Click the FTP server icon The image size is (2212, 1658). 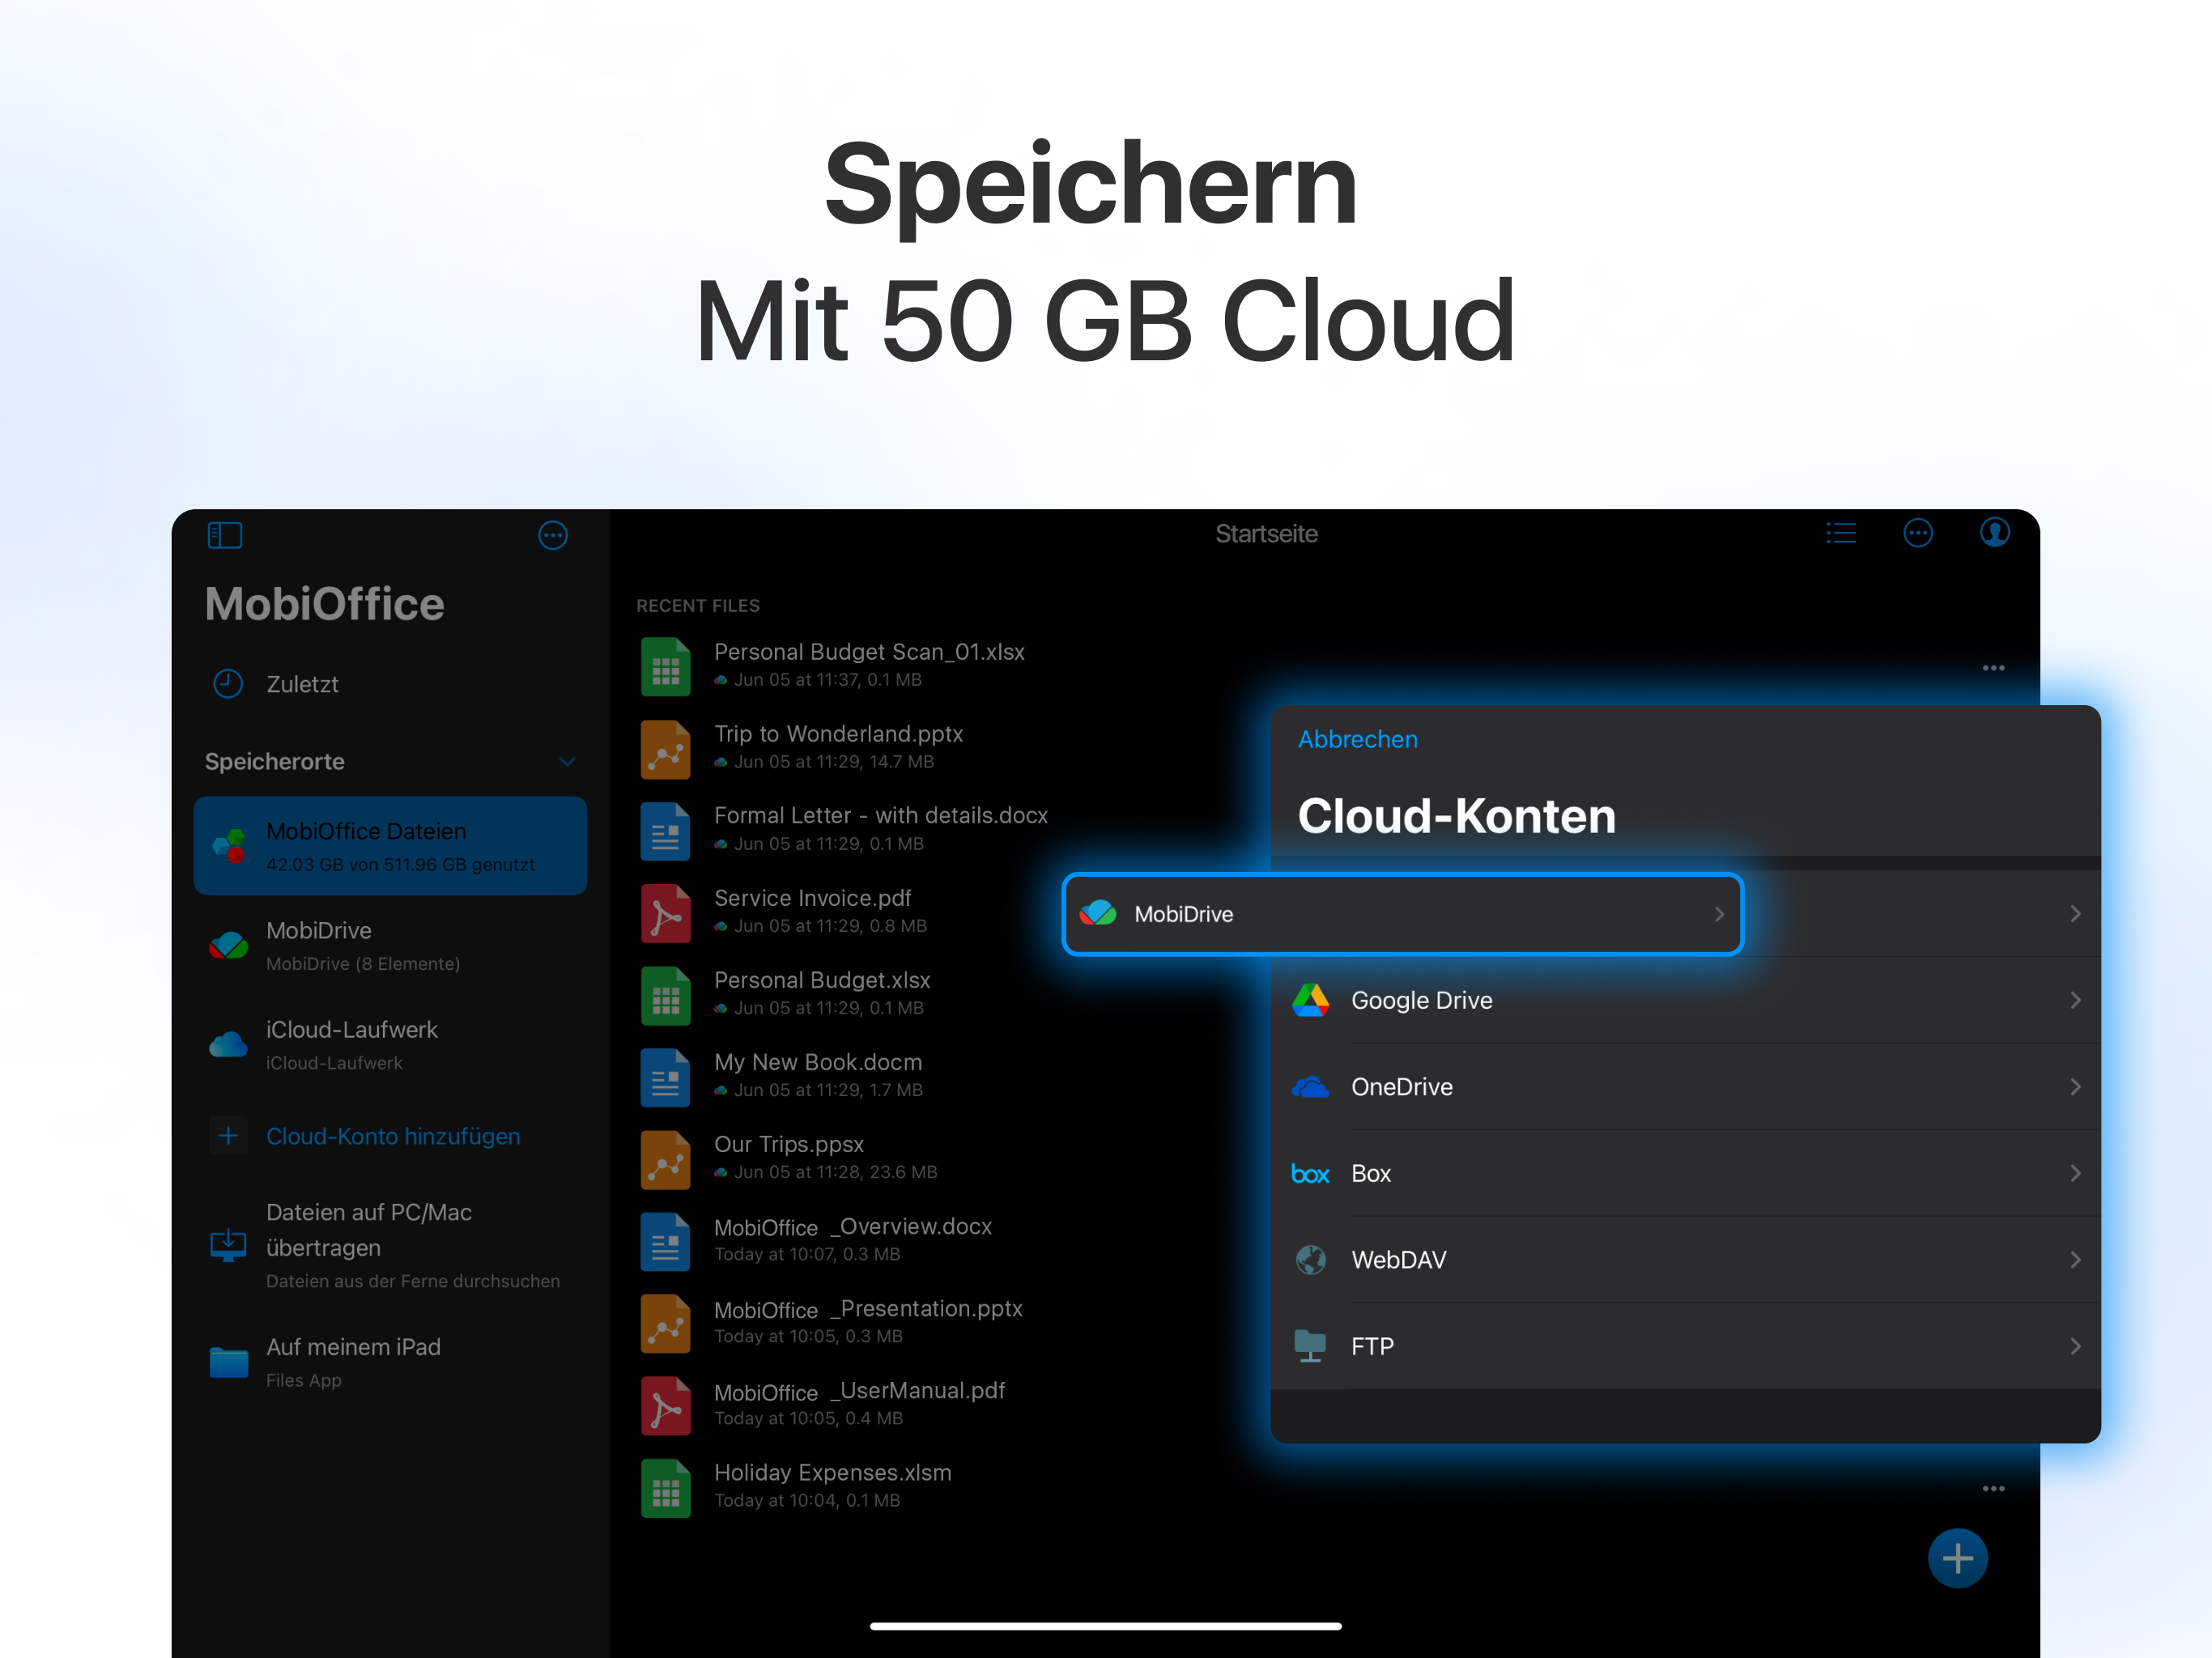(x=1310, y=1346)
